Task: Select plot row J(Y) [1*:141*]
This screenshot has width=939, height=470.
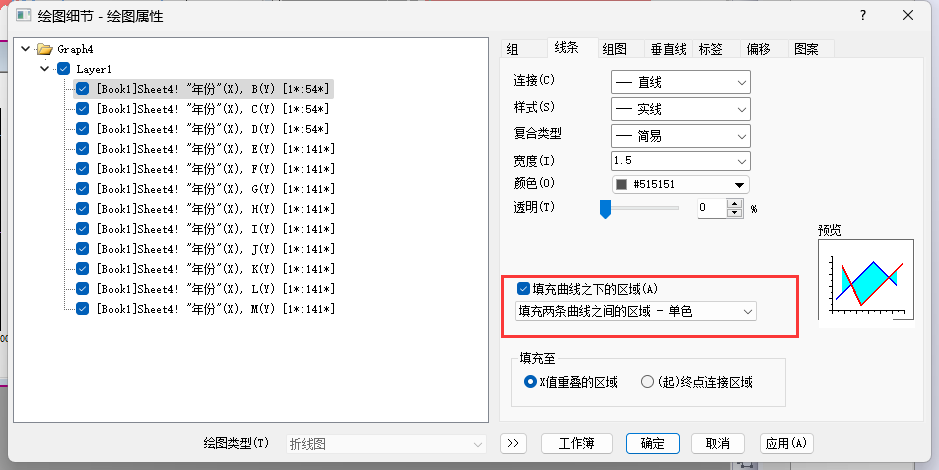Action: 216,248
